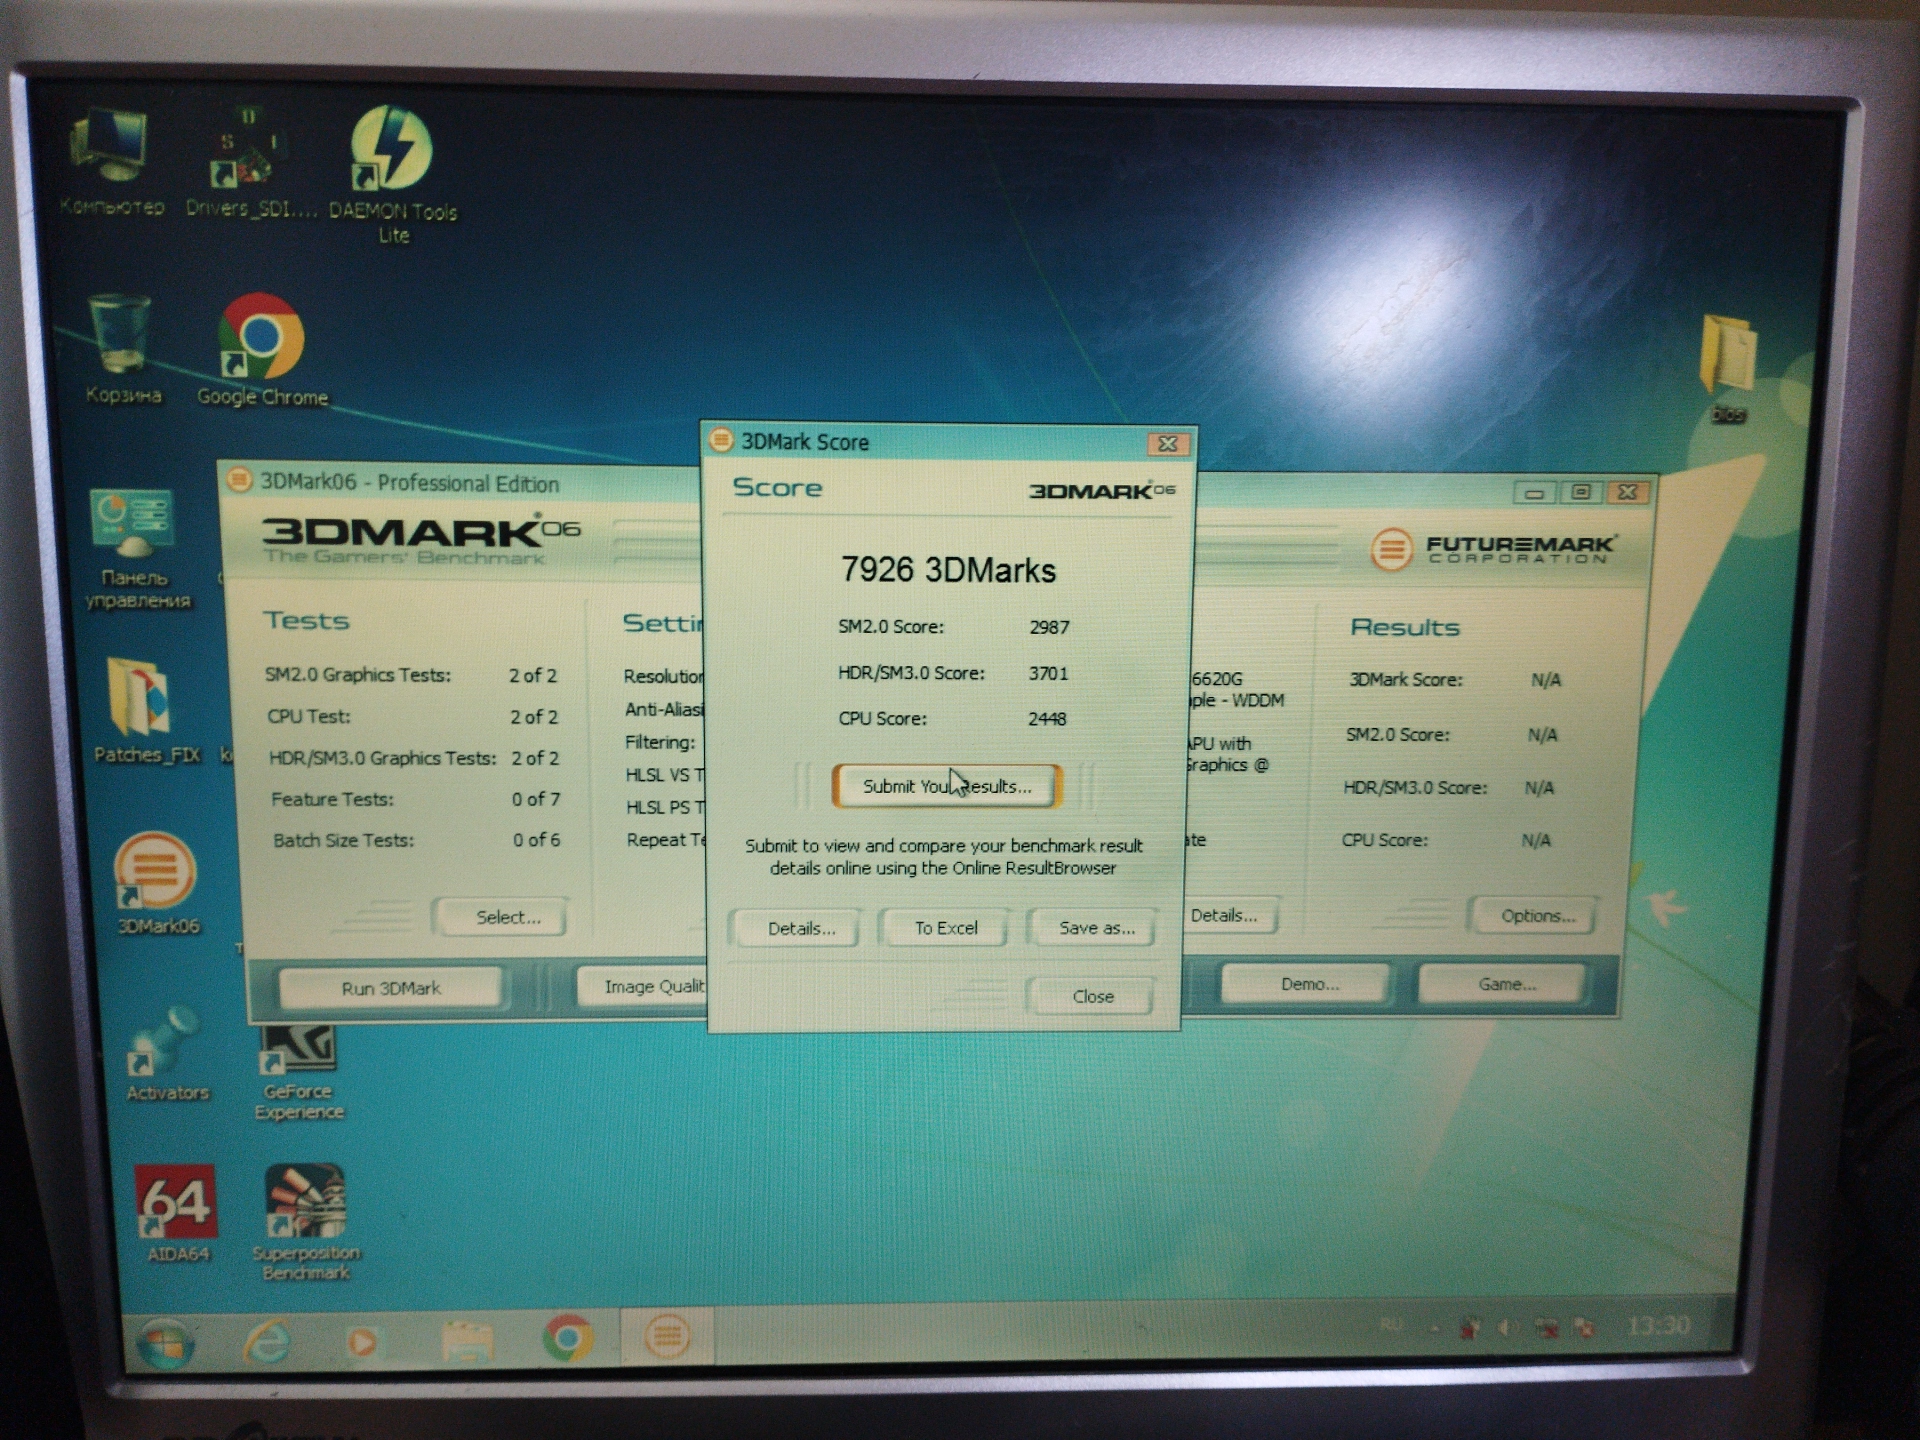Open the Компьютер desktop icon

point(110,160)
